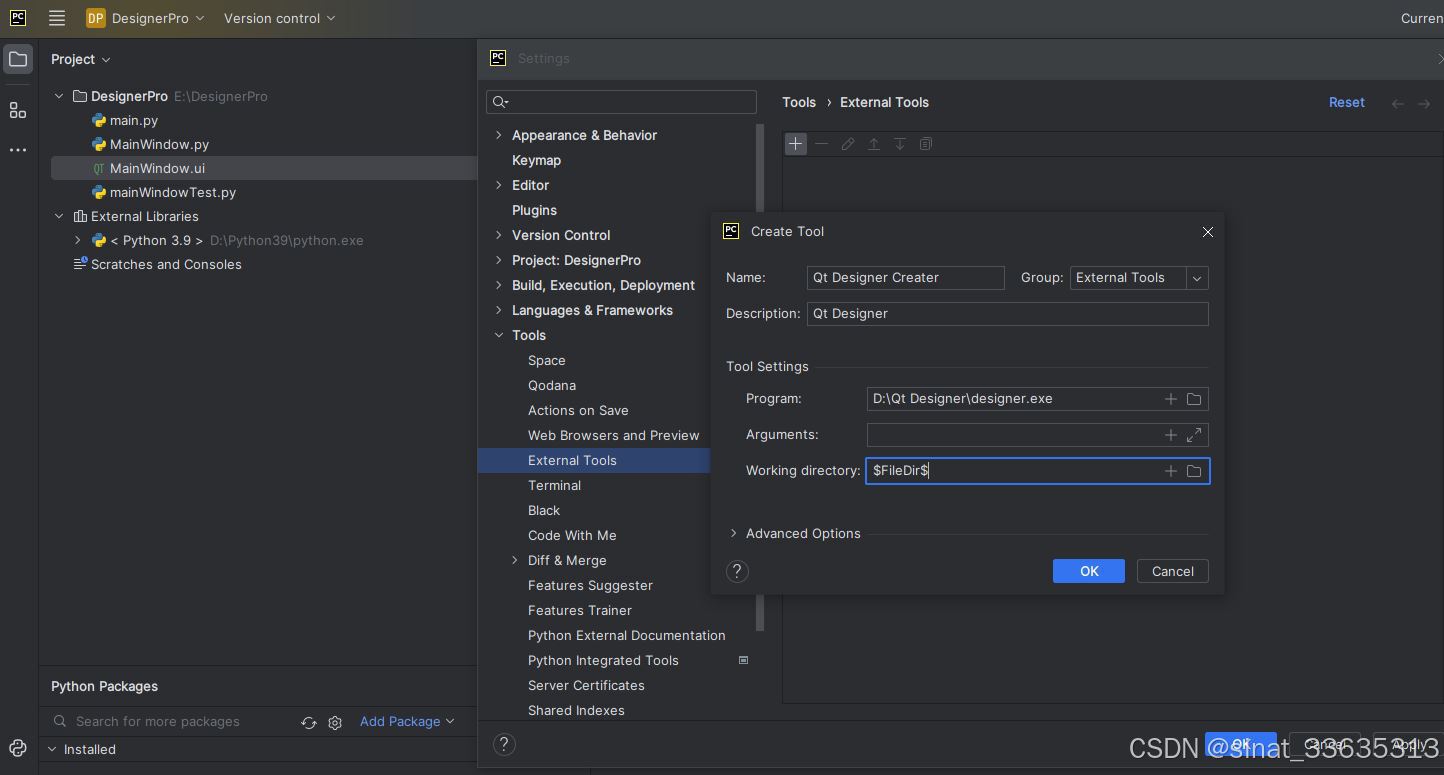Open Python Integrated Tools settings
This screenshot has width=1444, height=775.
coord(603,660)
